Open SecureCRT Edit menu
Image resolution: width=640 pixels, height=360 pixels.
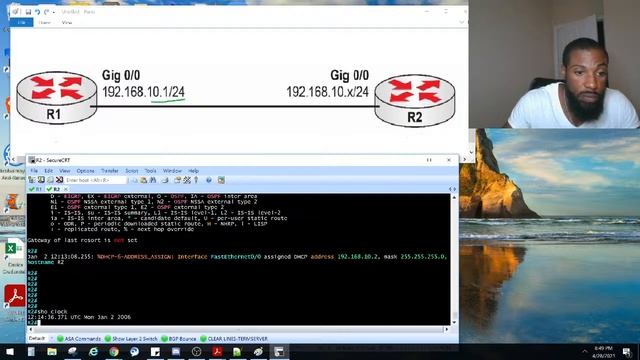tap(49, 171)
